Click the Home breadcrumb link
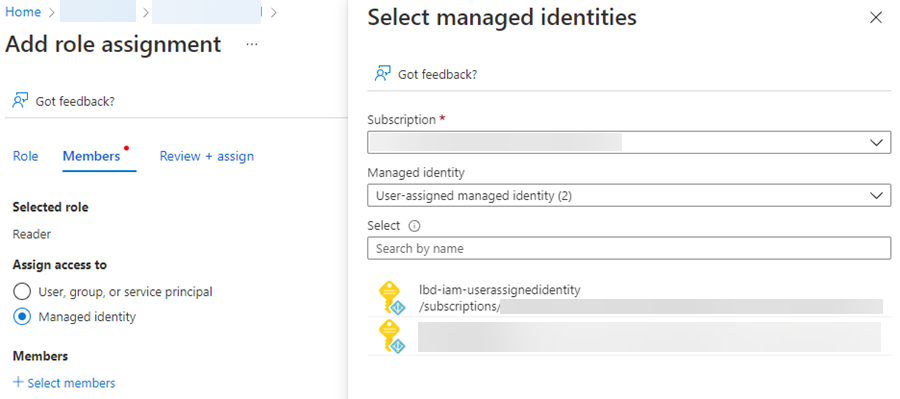The image size is (900, 399). [x=23, y=12]
